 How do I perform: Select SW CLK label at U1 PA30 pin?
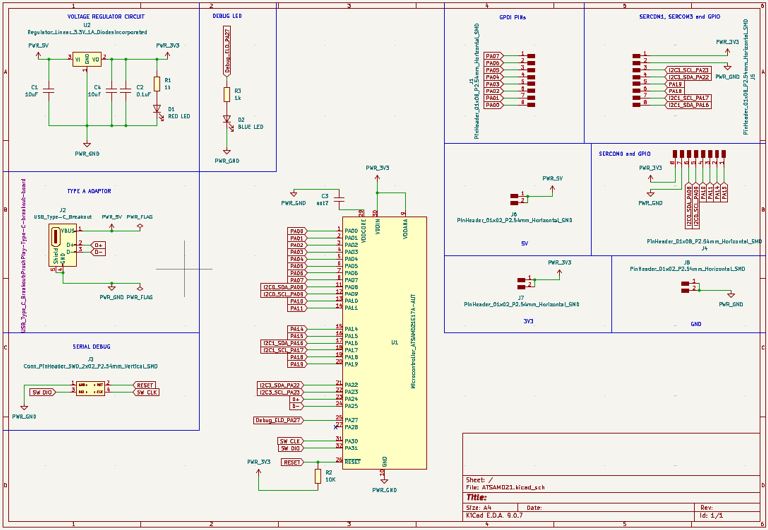pyautogui.click(x=290, y=441)
